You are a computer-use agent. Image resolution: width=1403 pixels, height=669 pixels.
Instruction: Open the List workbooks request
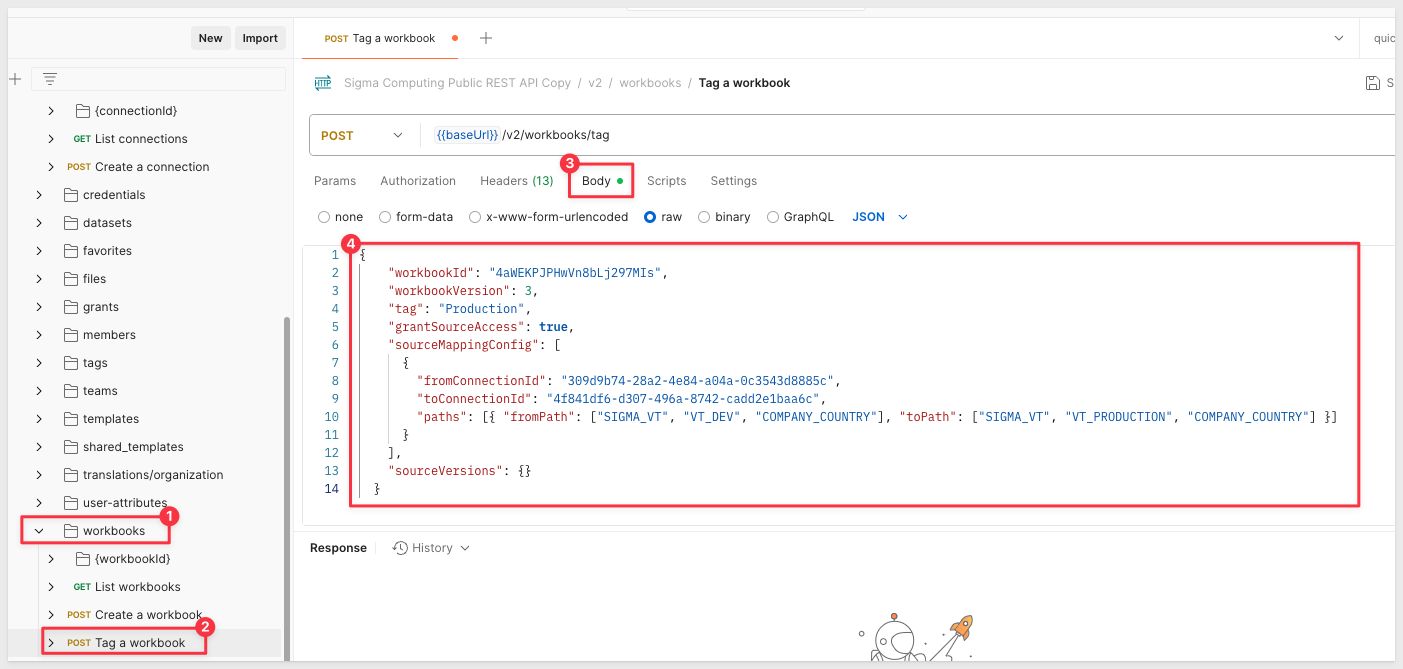(138, 587)
